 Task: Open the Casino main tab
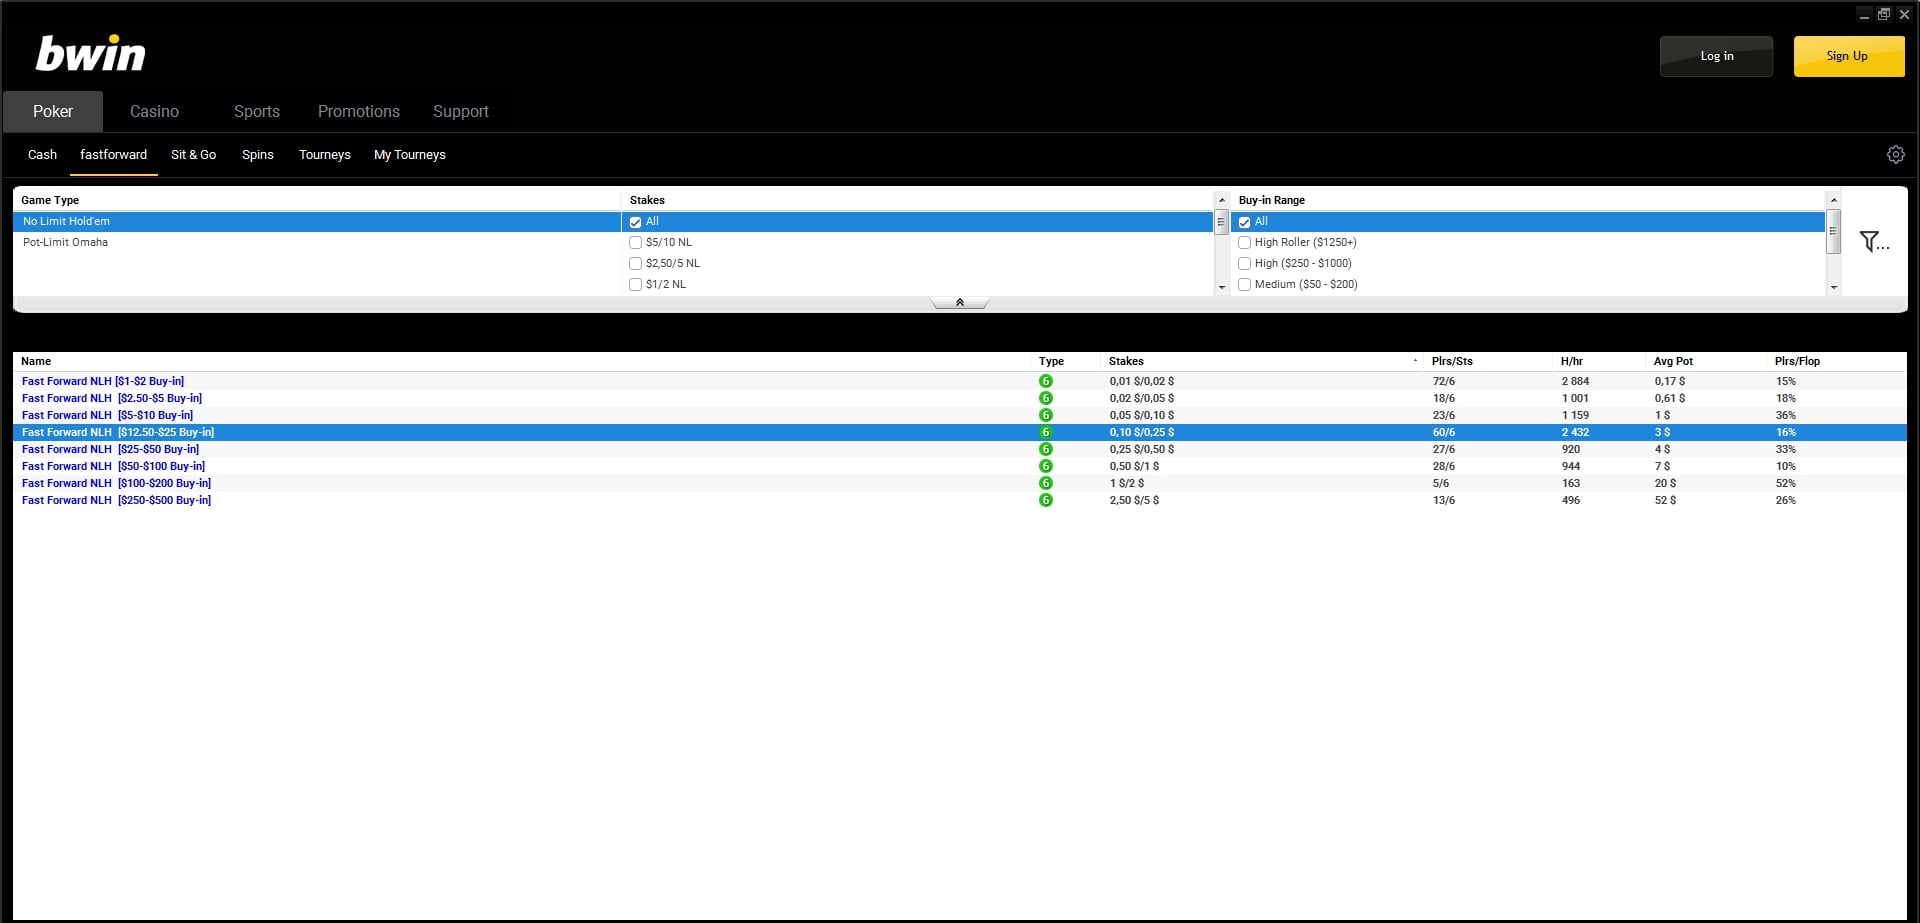coord(154,111)
